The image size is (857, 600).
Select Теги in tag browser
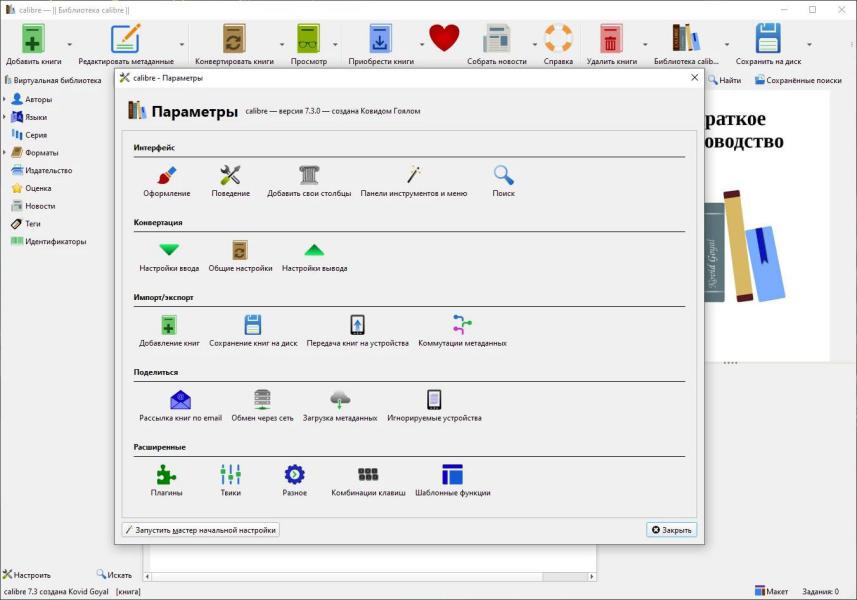click(26, 223)
